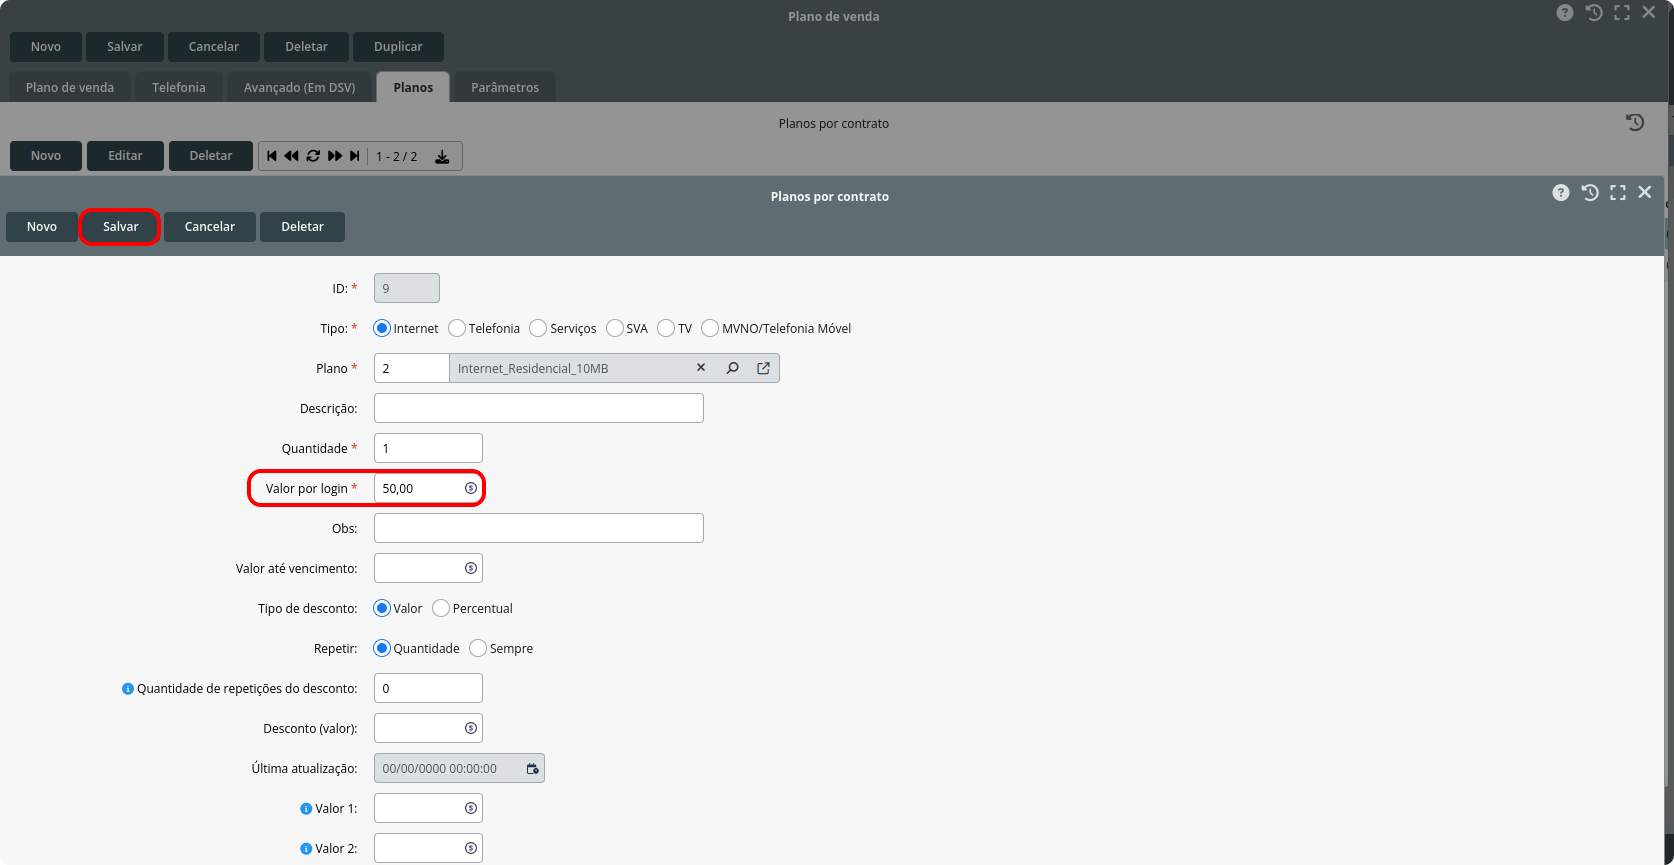Open history in Planos por contrato form
This screenshot has height=865, width=1674.
pyautogui.click(x=1590, y=192)
